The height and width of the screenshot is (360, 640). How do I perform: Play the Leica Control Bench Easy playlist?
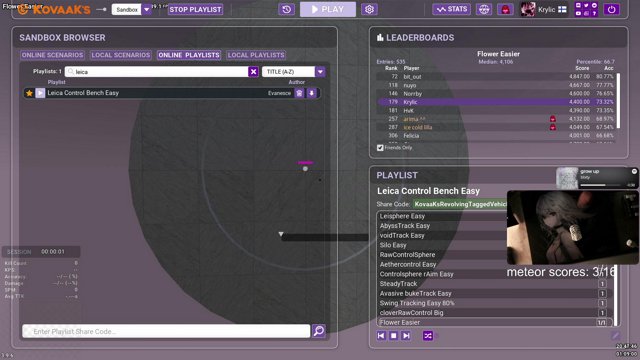coord(40,93)
